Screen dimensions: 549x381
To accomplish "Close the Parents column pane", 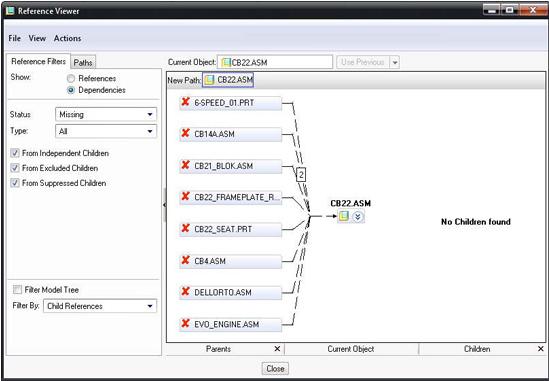I will coord(277,349).
